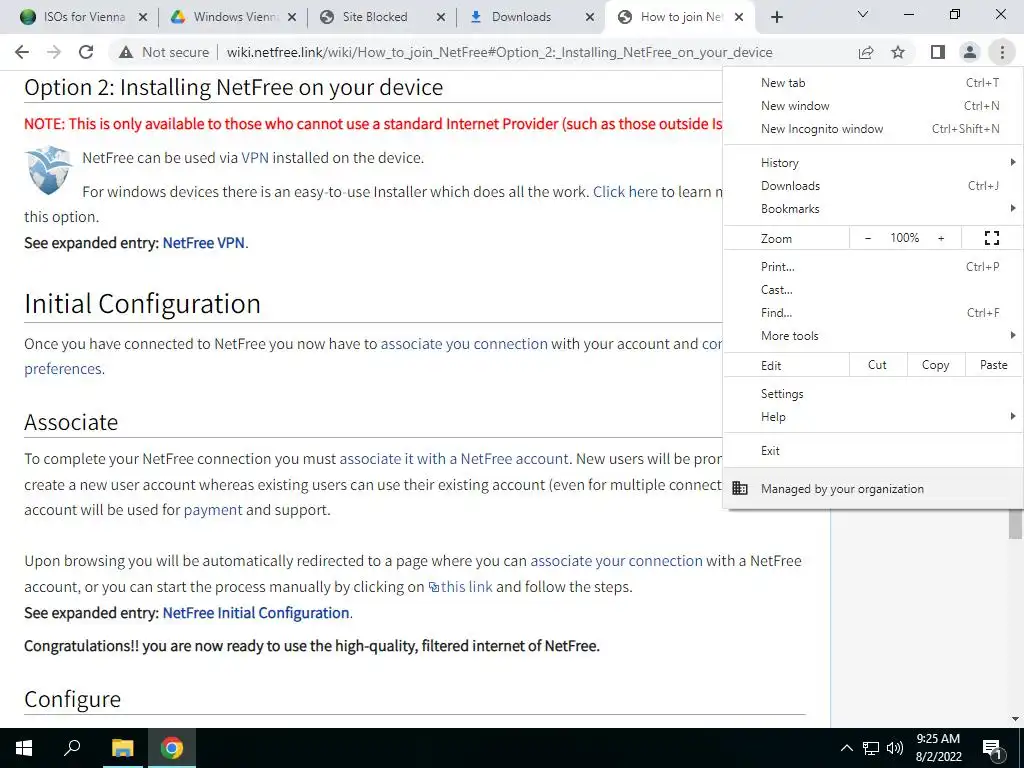Enter fullscreen from Zoom row

(x=991, y=238)
